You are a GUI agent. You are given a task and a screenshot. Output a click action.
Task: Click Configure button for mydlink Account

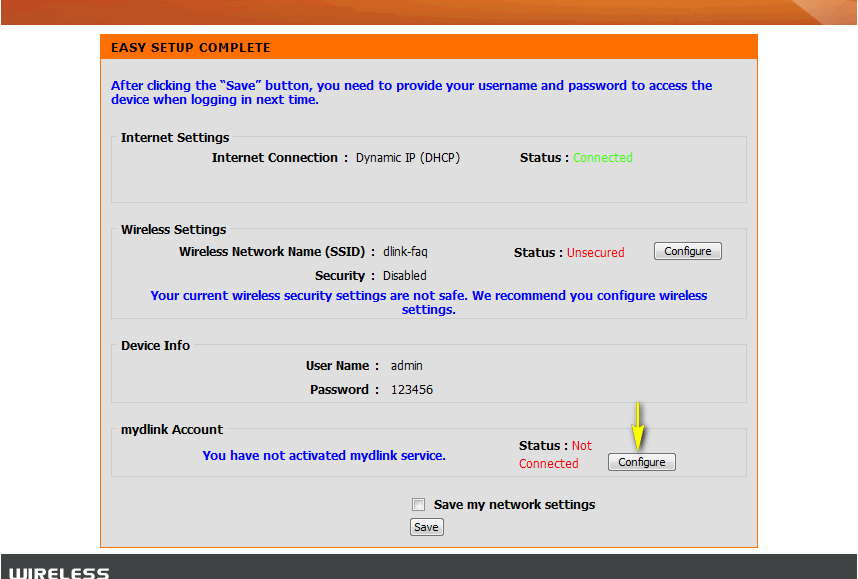click(x=641, y=462)
